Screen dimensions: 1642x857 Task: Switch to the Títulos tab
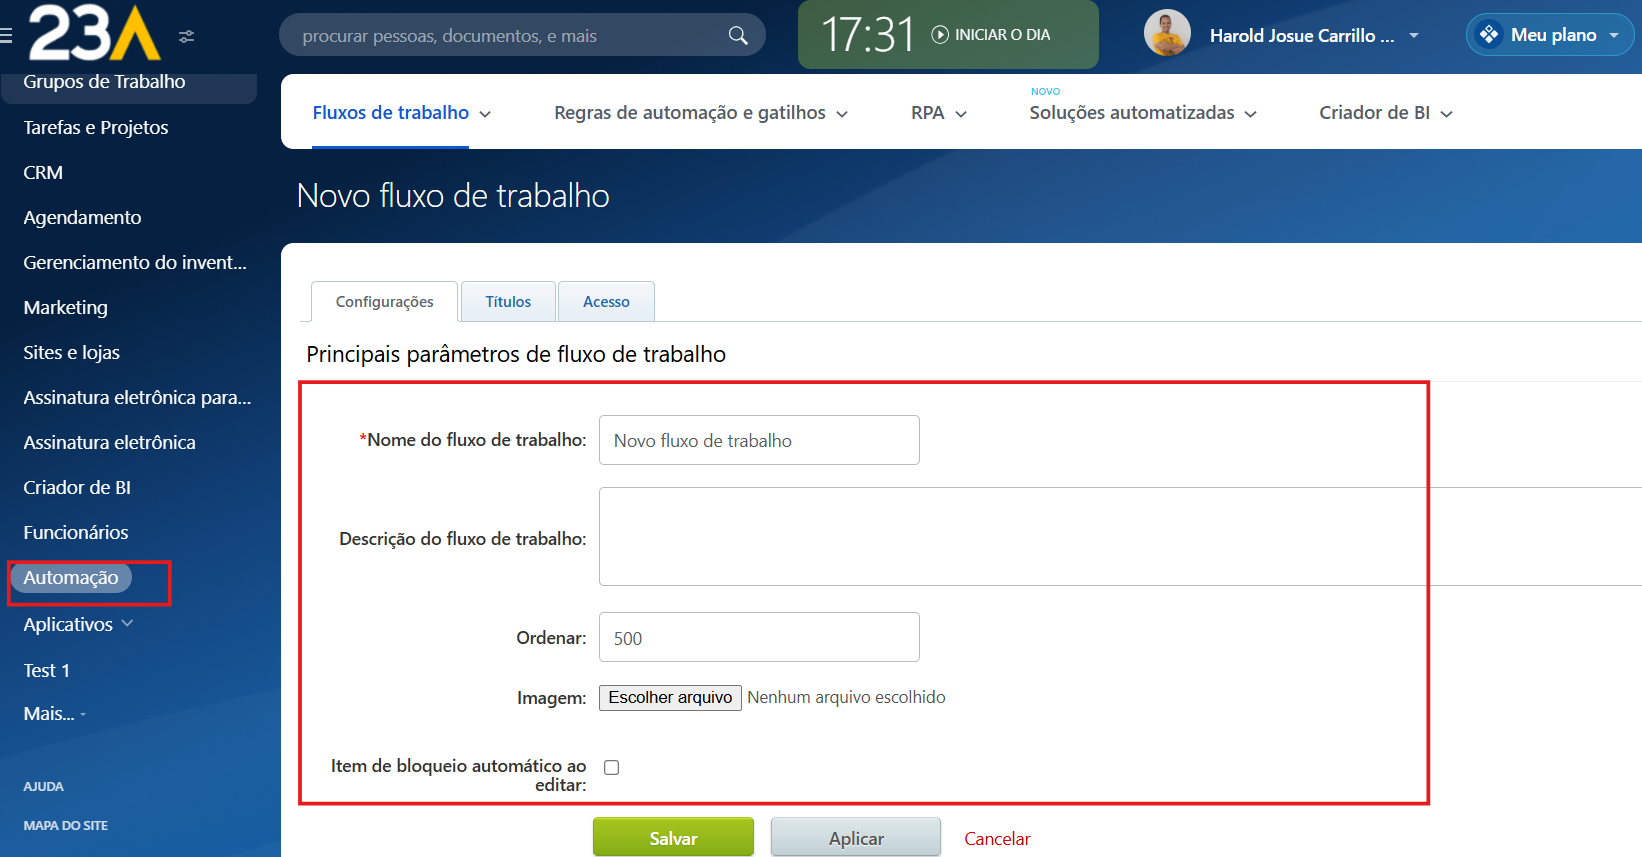[508, 302]
